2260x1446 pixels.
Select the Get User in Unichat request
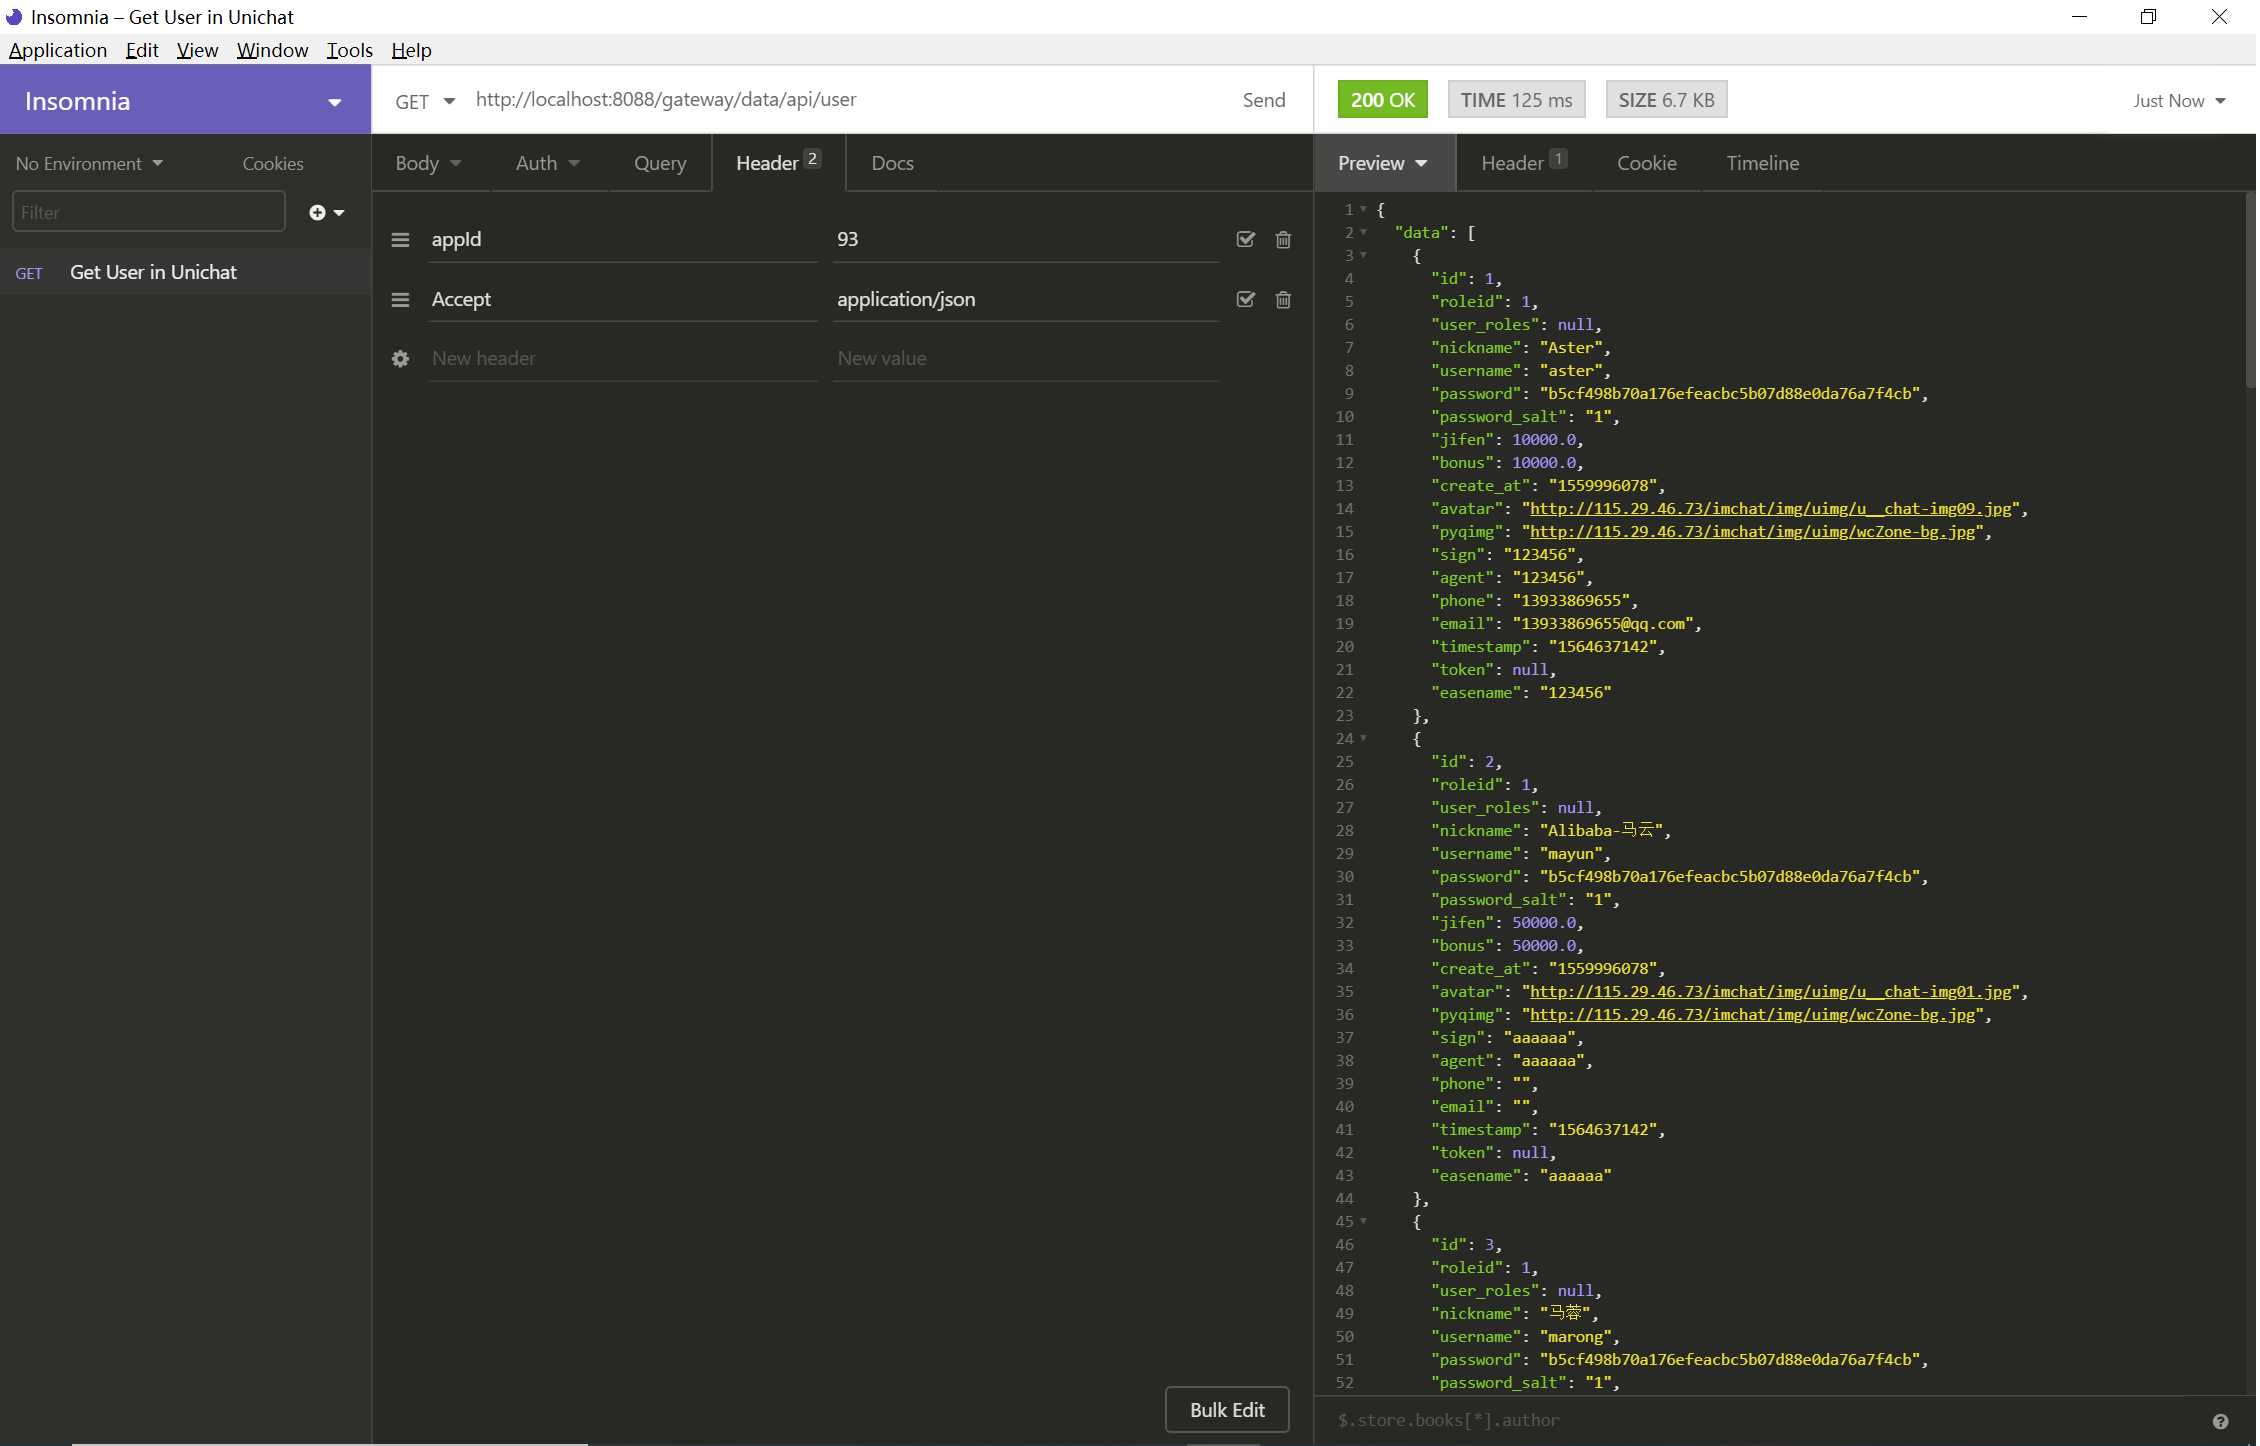point(185,272)
